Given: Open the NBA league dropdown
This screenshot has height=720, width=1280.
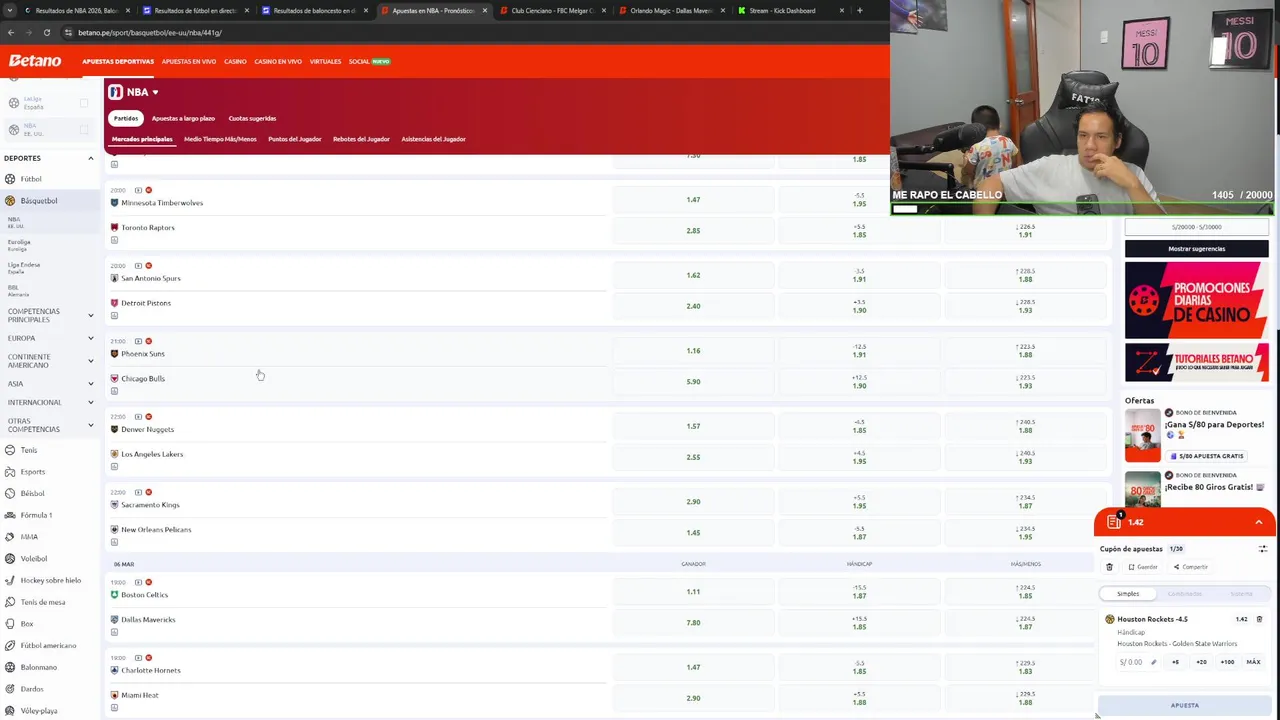Looking at the screenshot, I should coord(155,92).
